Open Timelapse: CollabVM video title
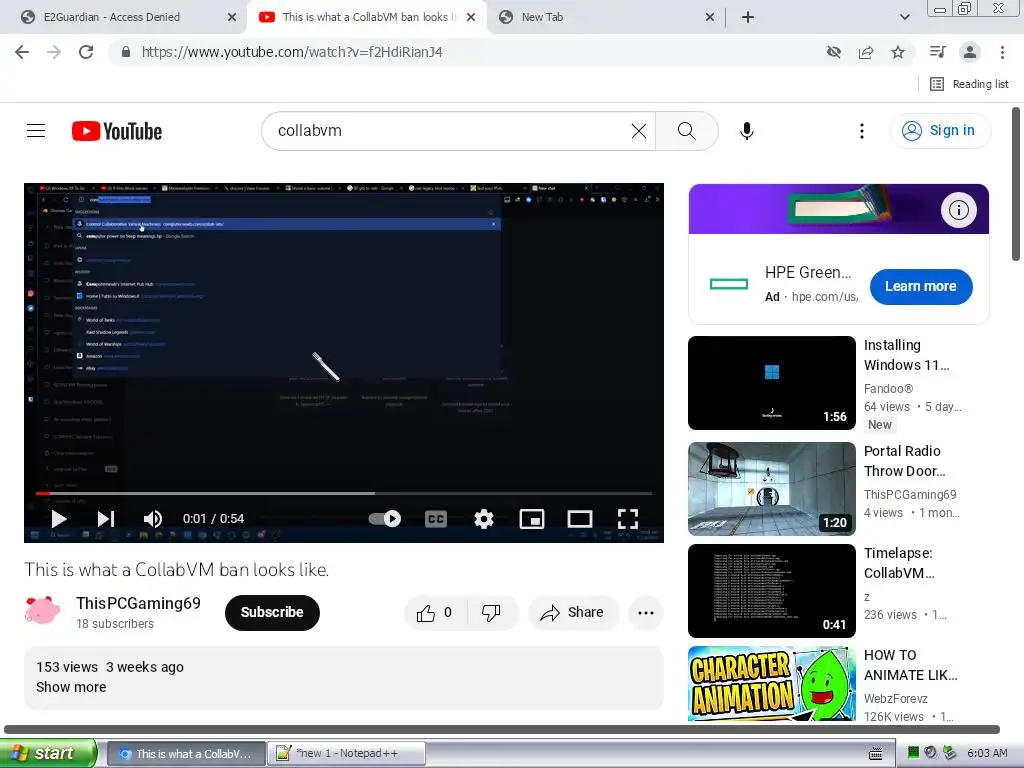Image resolution: width=1024 pixels, height=768 pixels. pyautogui.click(x=899, y=563)
